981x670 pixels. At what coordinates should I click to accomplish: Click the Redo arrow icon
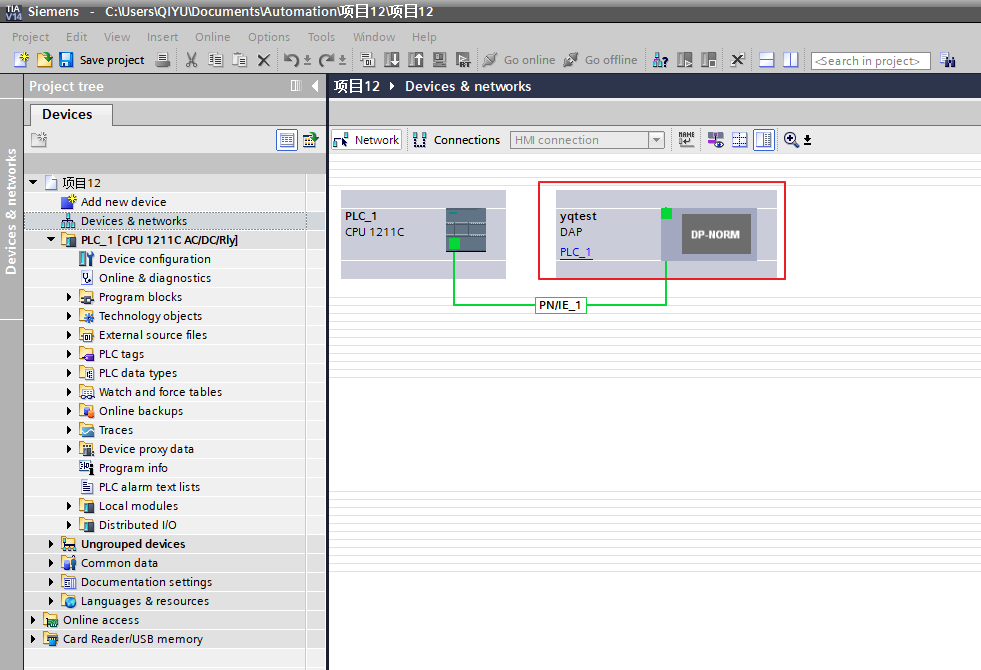pos(326,60)
